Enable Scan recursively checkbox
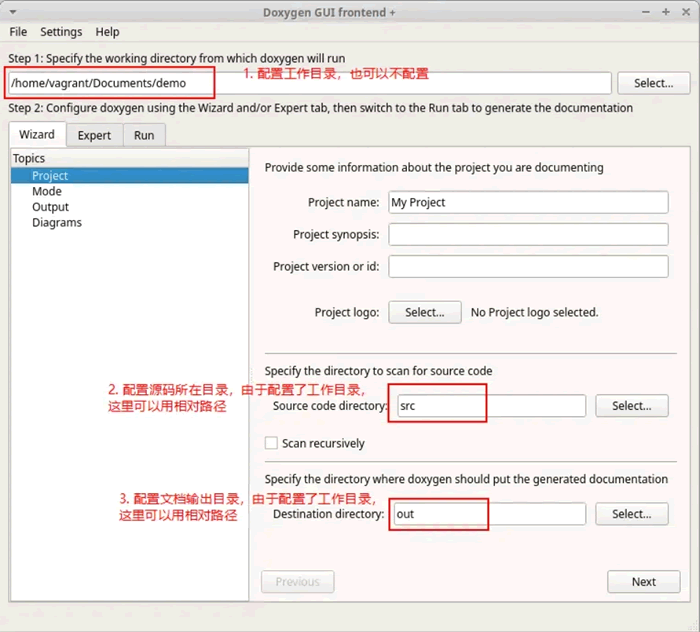 271,443
